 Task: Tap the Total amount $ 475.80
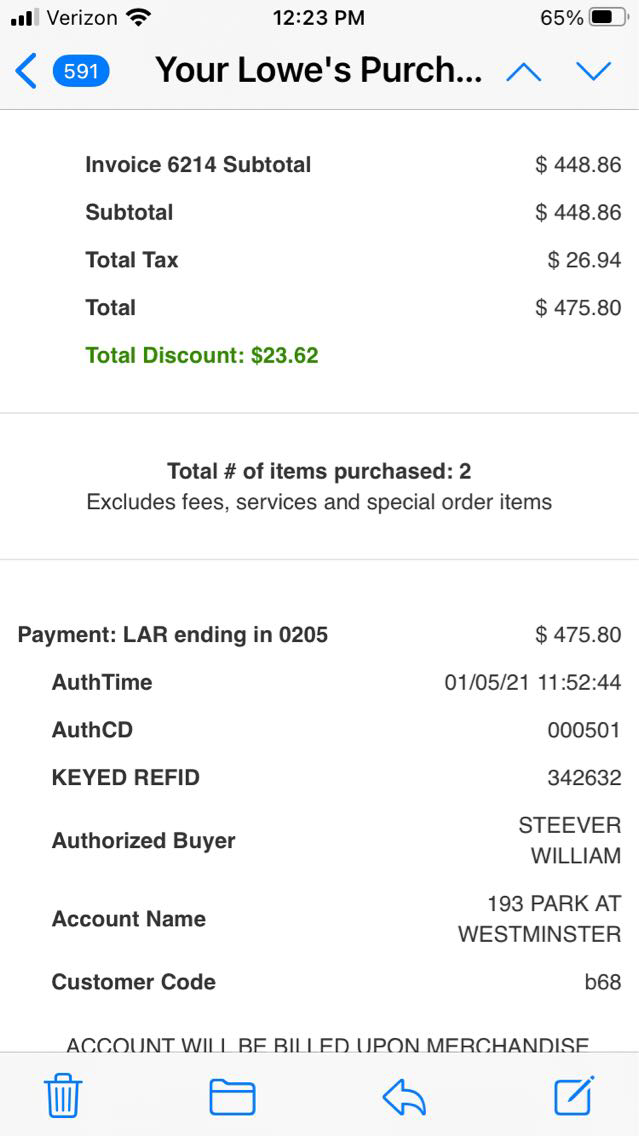(x=578, y=308)
